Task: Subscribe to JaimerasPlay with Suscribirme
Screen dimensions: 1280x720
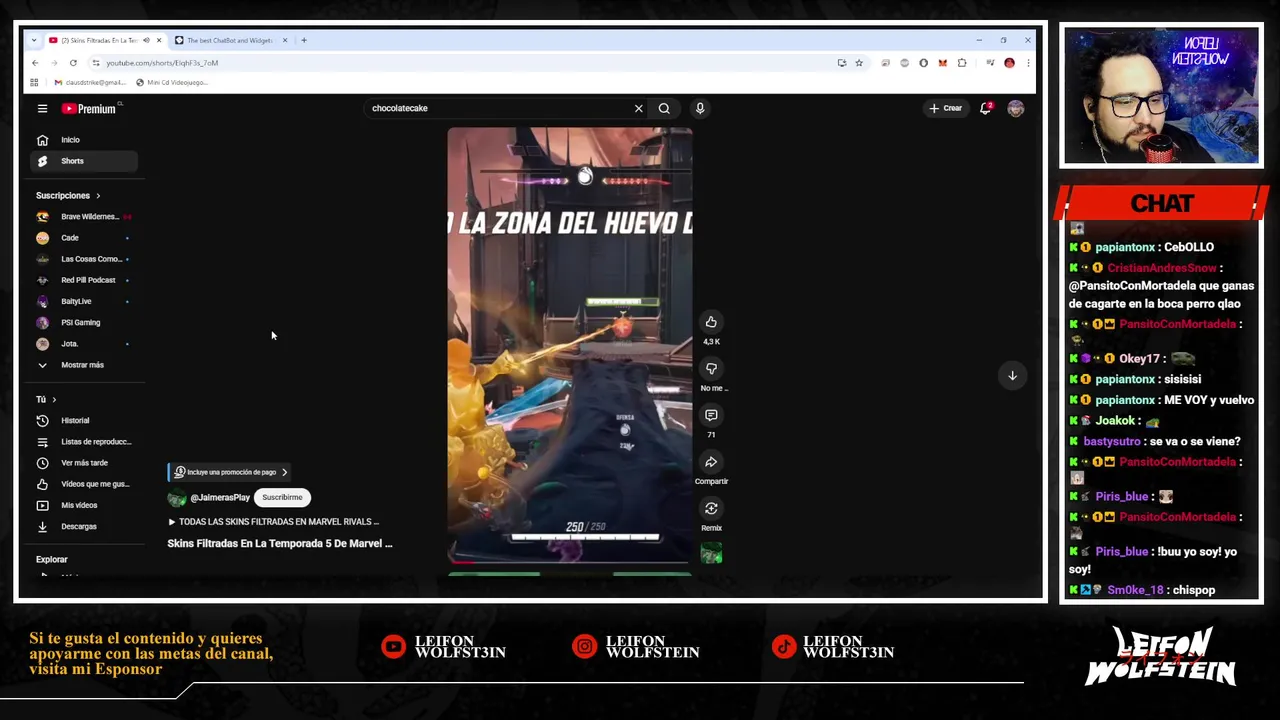Action: [282, 497]
